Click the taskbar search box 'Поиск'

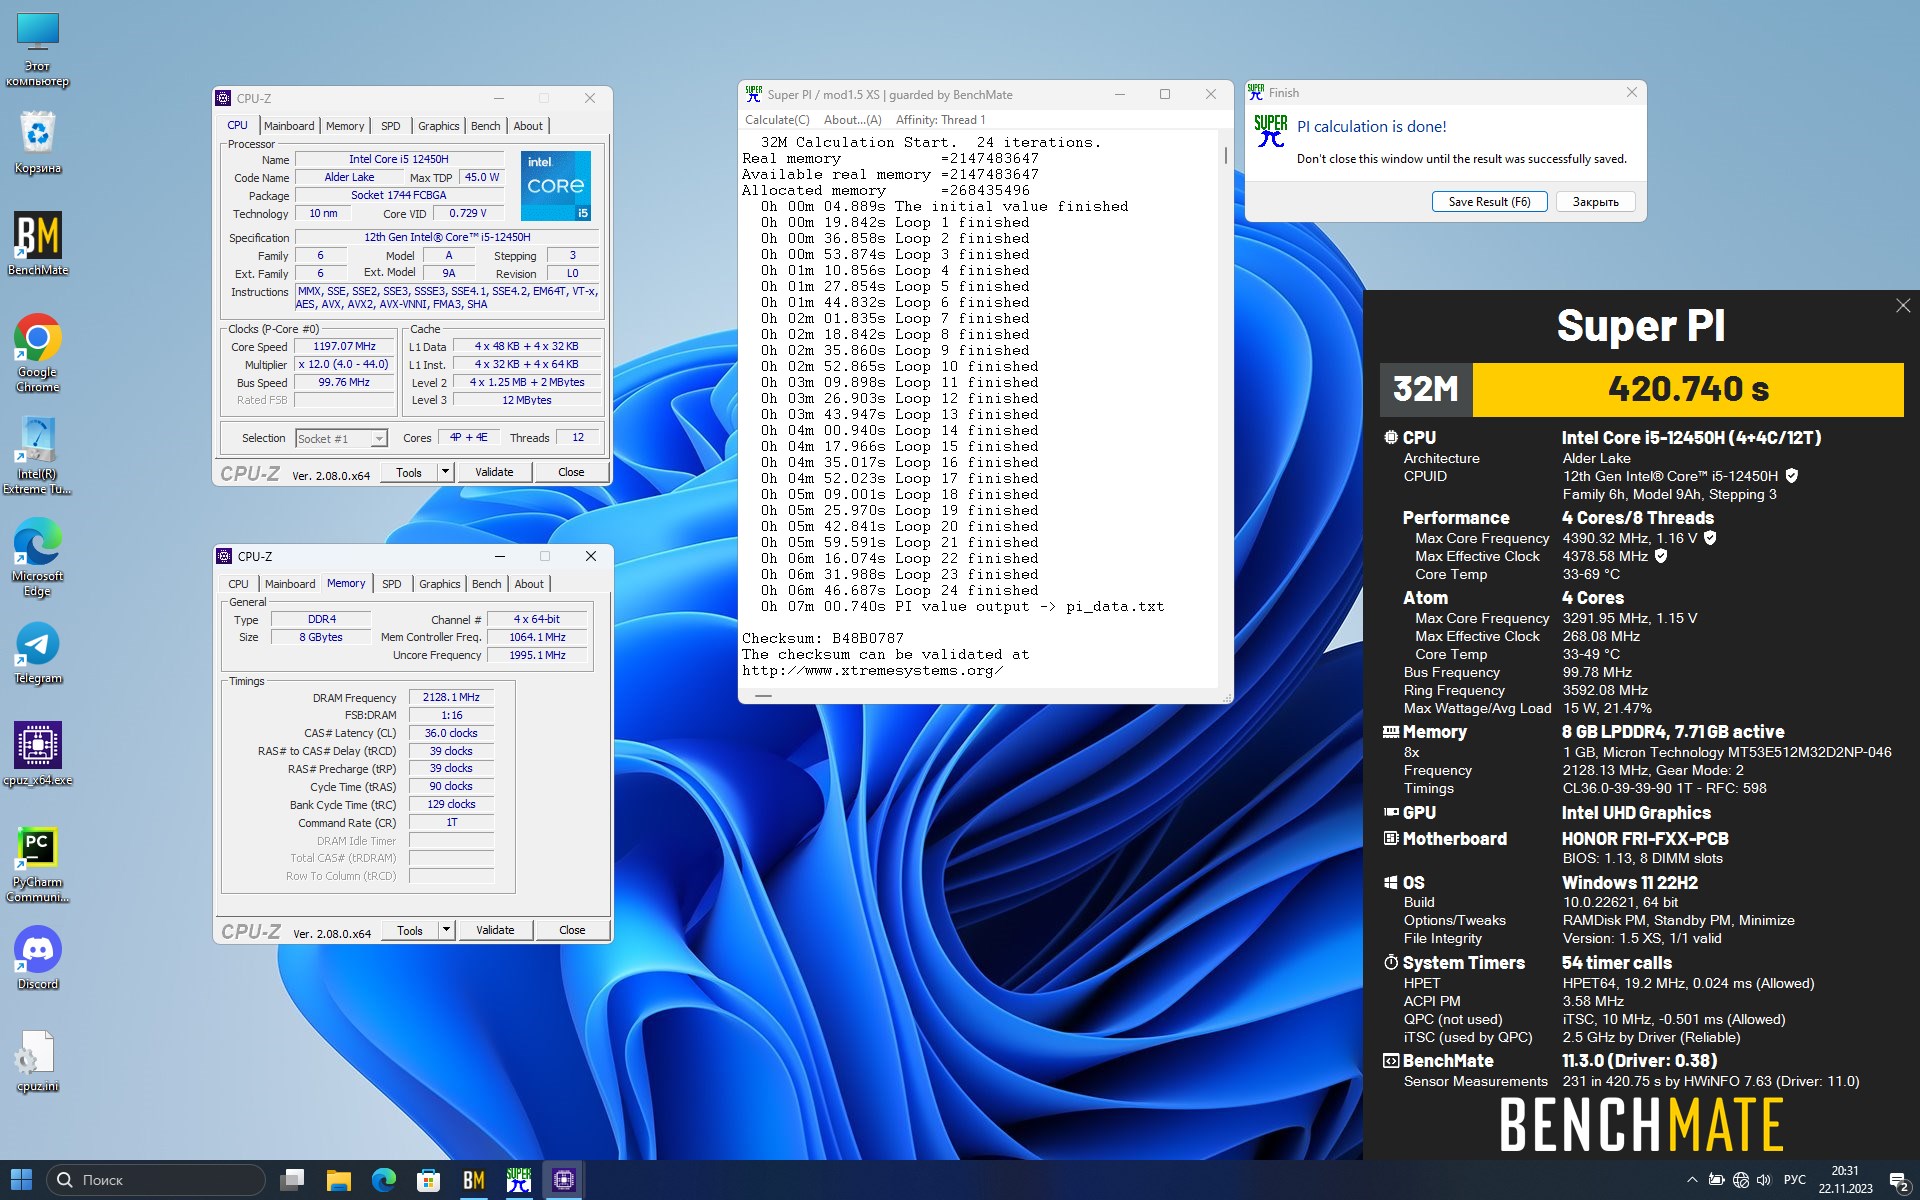(x=156, y=1180)
